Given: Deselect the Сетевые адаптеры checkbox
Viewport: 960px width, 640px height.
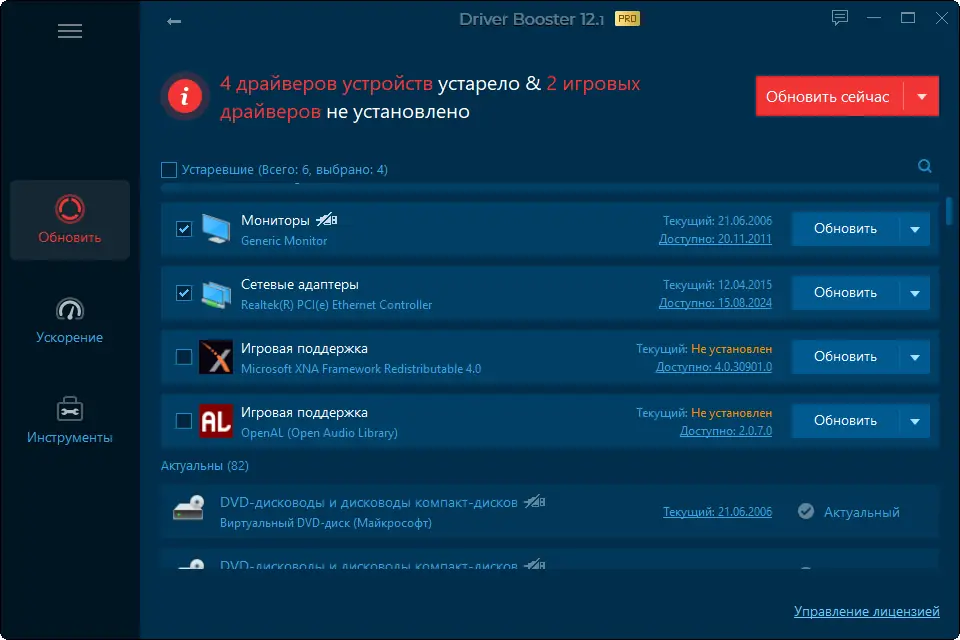Looking at the screenshot, I should click(183, 293).
